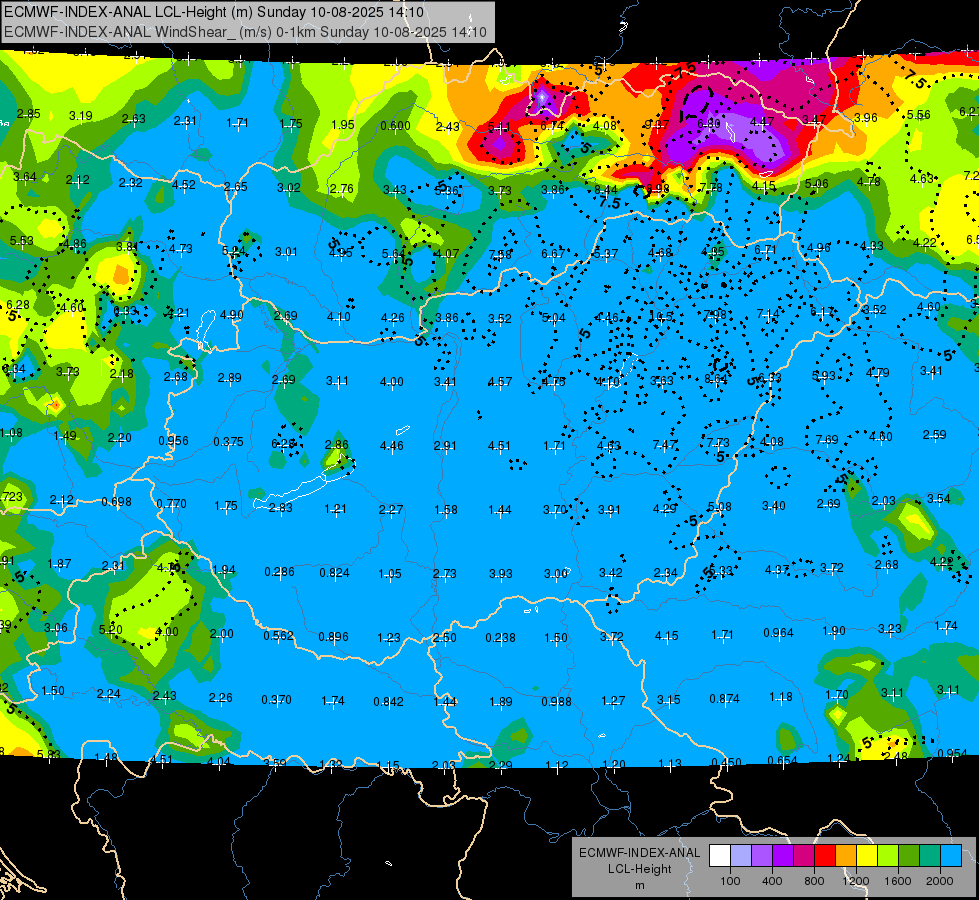This screenshot has height=900, width=979.
Task: Click the LCL-Height (m) title line
Action: pyautogui.click(x=214, y=12)
